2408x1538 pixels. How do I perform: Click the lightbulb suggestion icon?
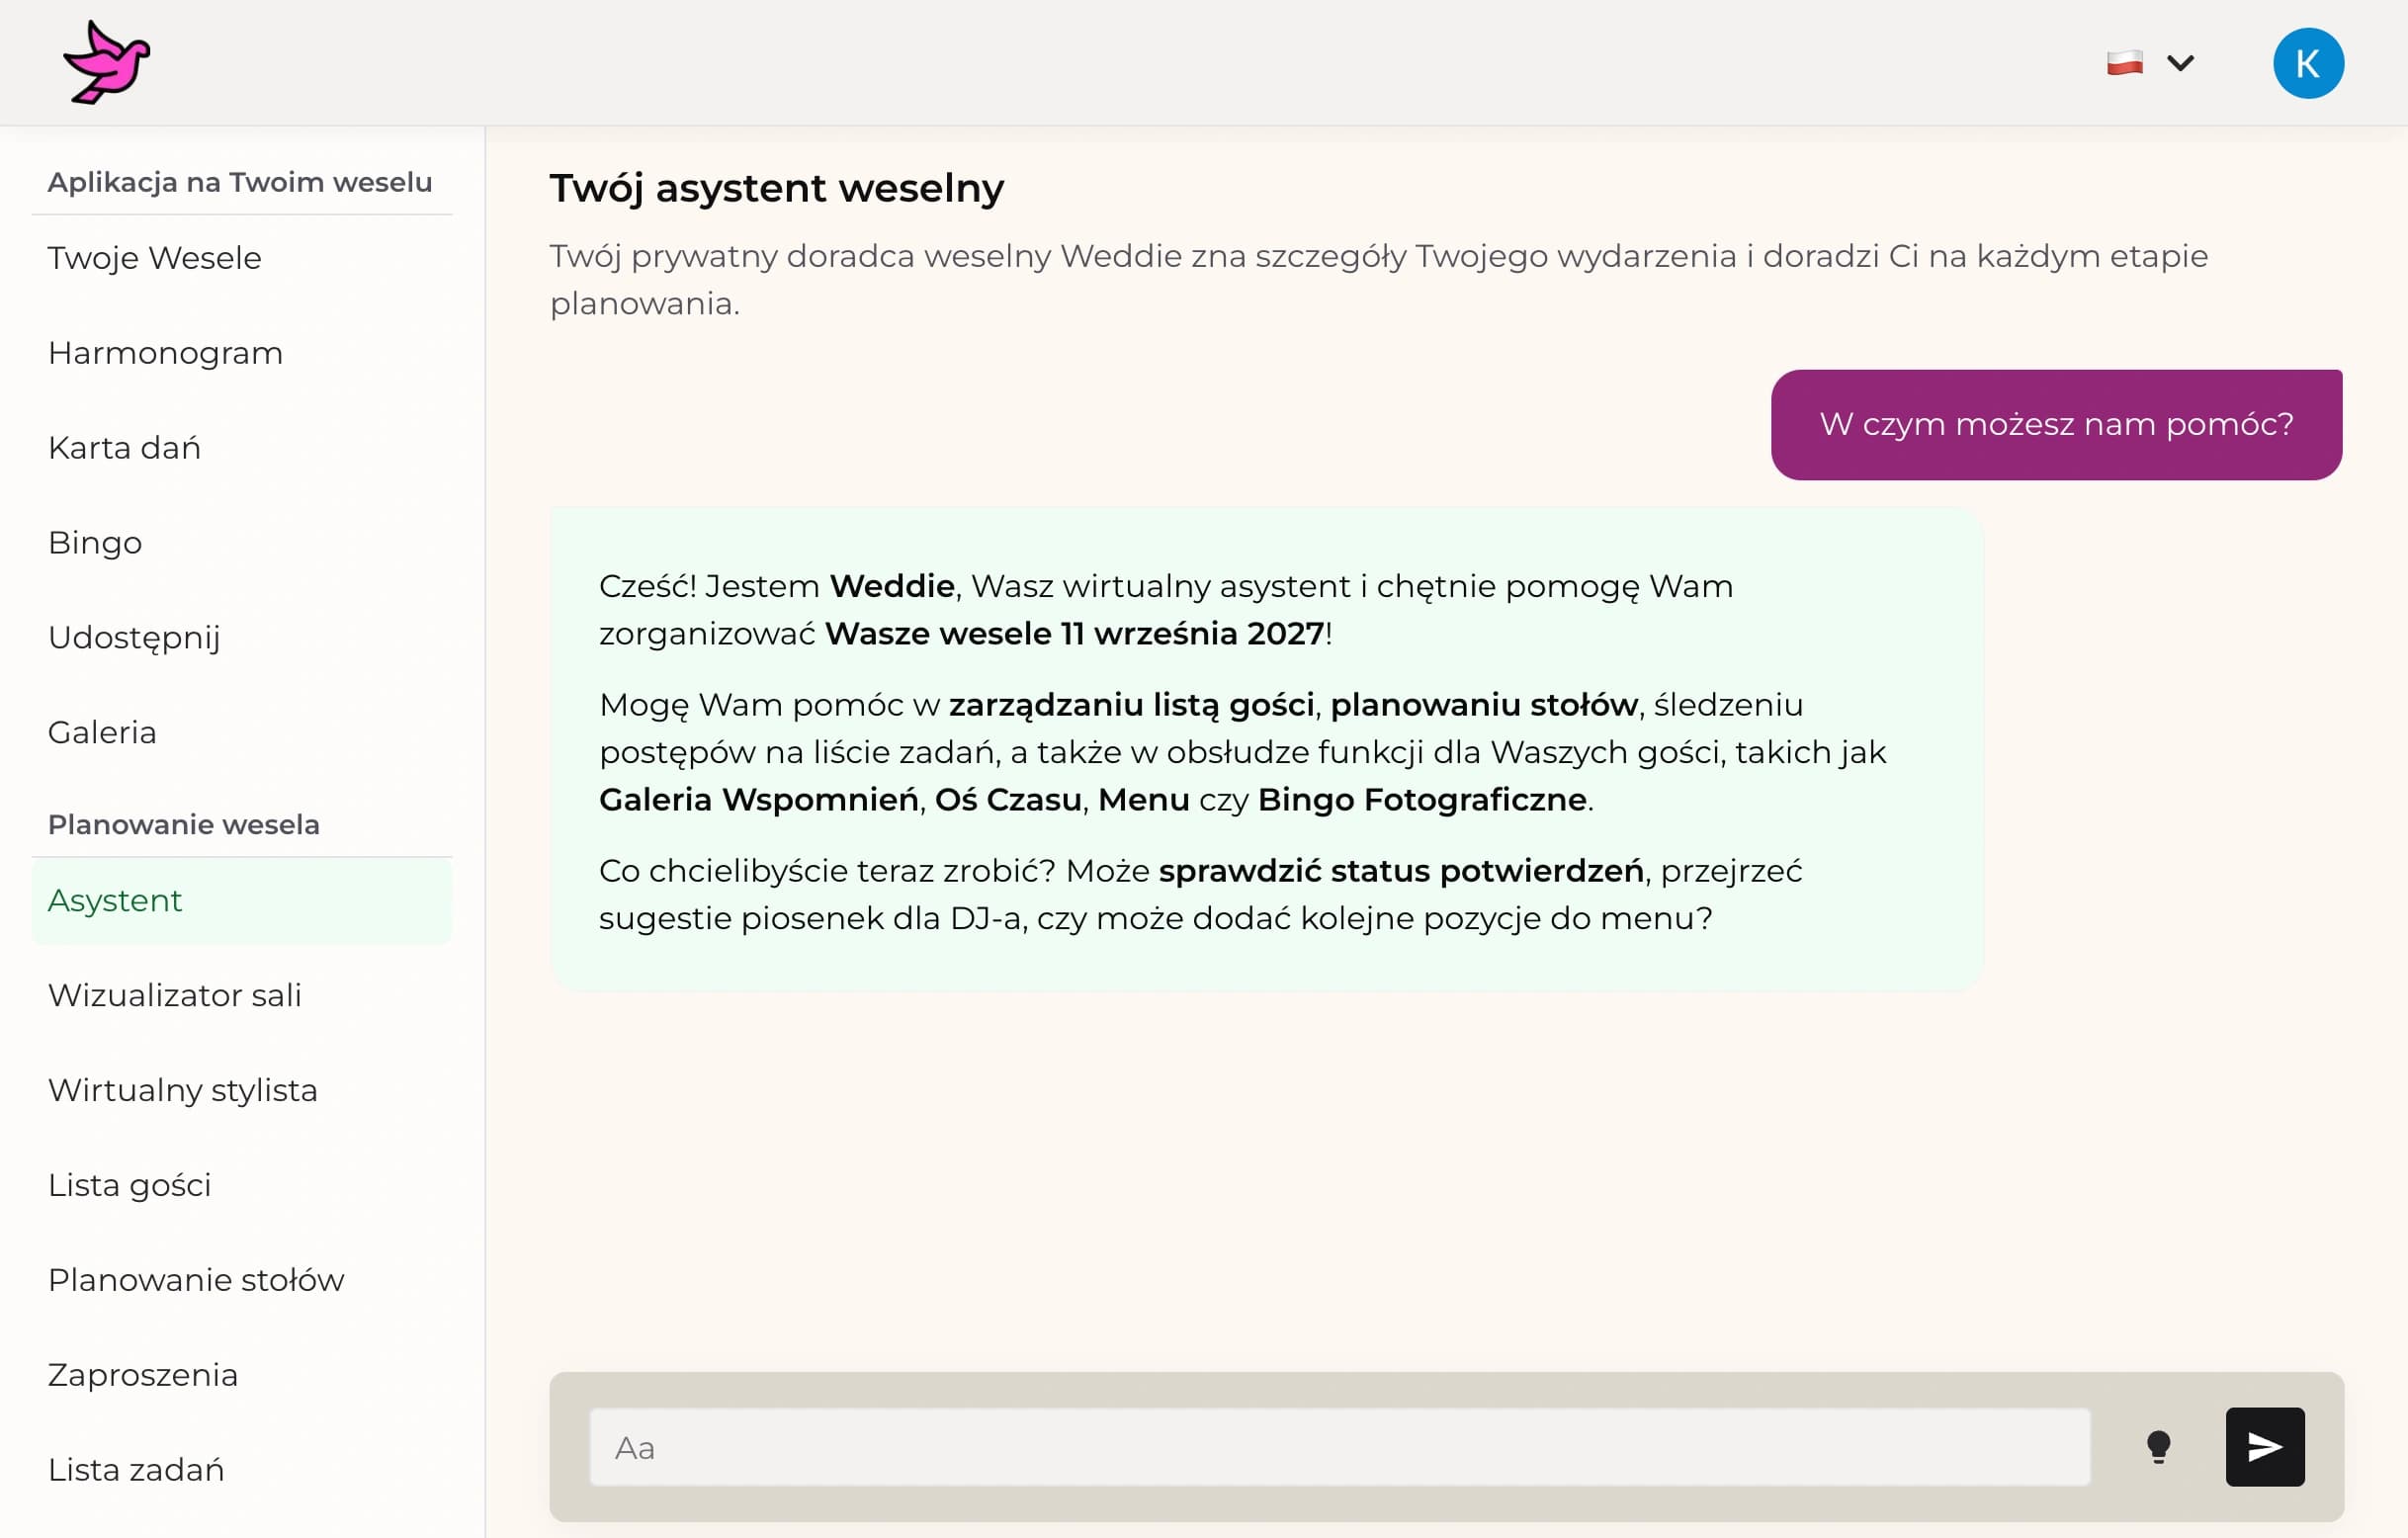click(x=2161, y=1446)
